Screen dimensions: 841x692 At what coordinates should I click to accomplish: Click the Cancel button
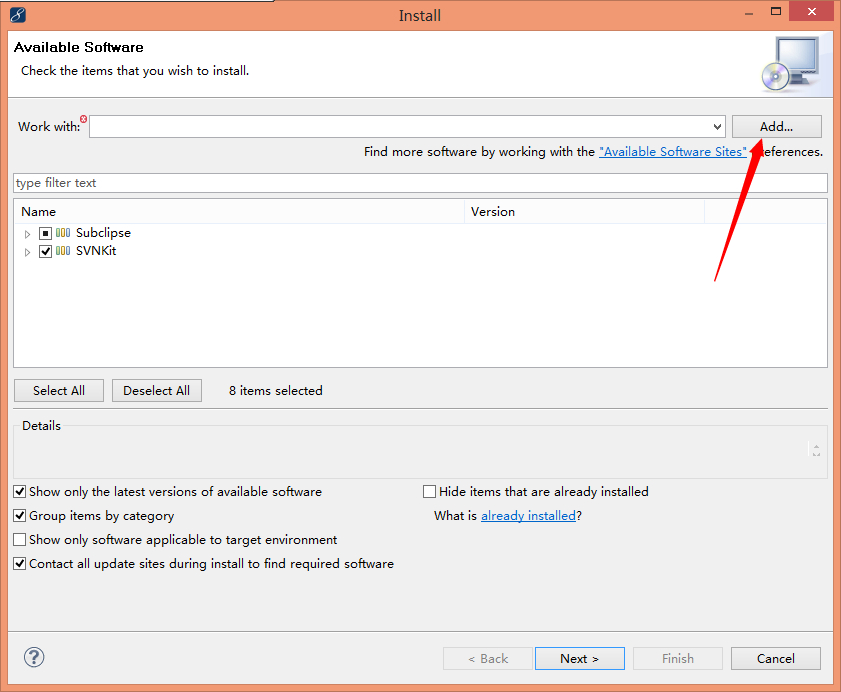tap(776, 658)
